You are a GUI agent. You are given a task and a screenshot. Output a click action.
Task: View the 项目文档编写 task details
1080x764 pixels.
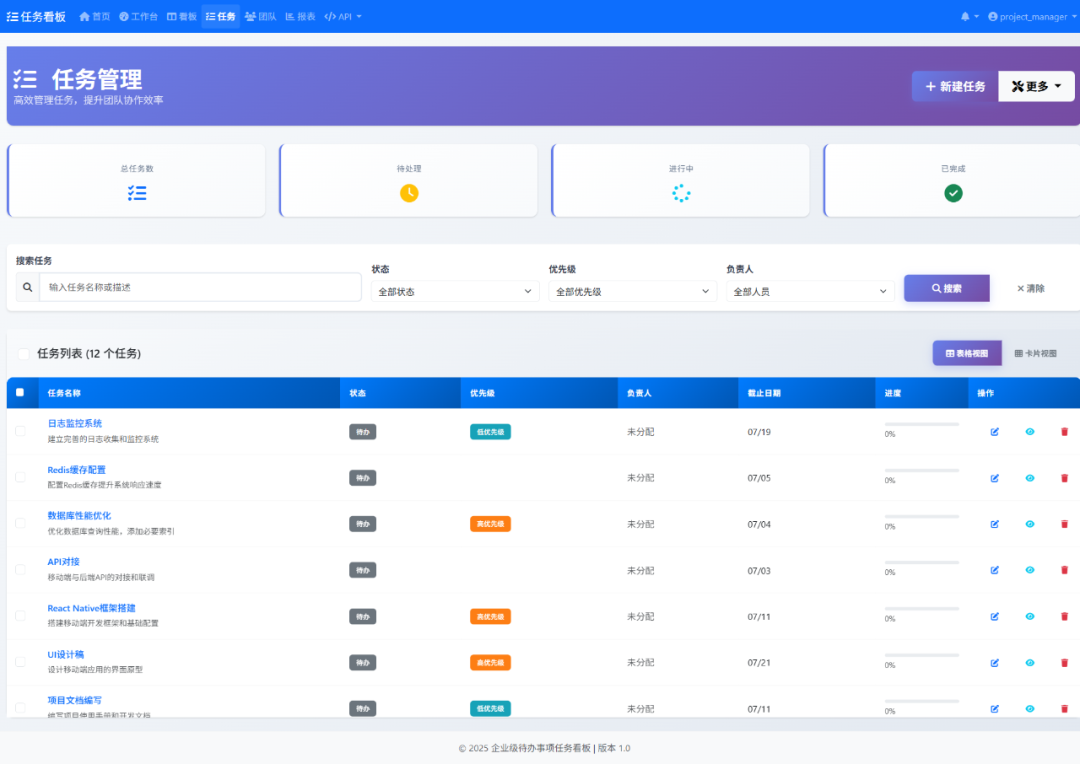1030,709
